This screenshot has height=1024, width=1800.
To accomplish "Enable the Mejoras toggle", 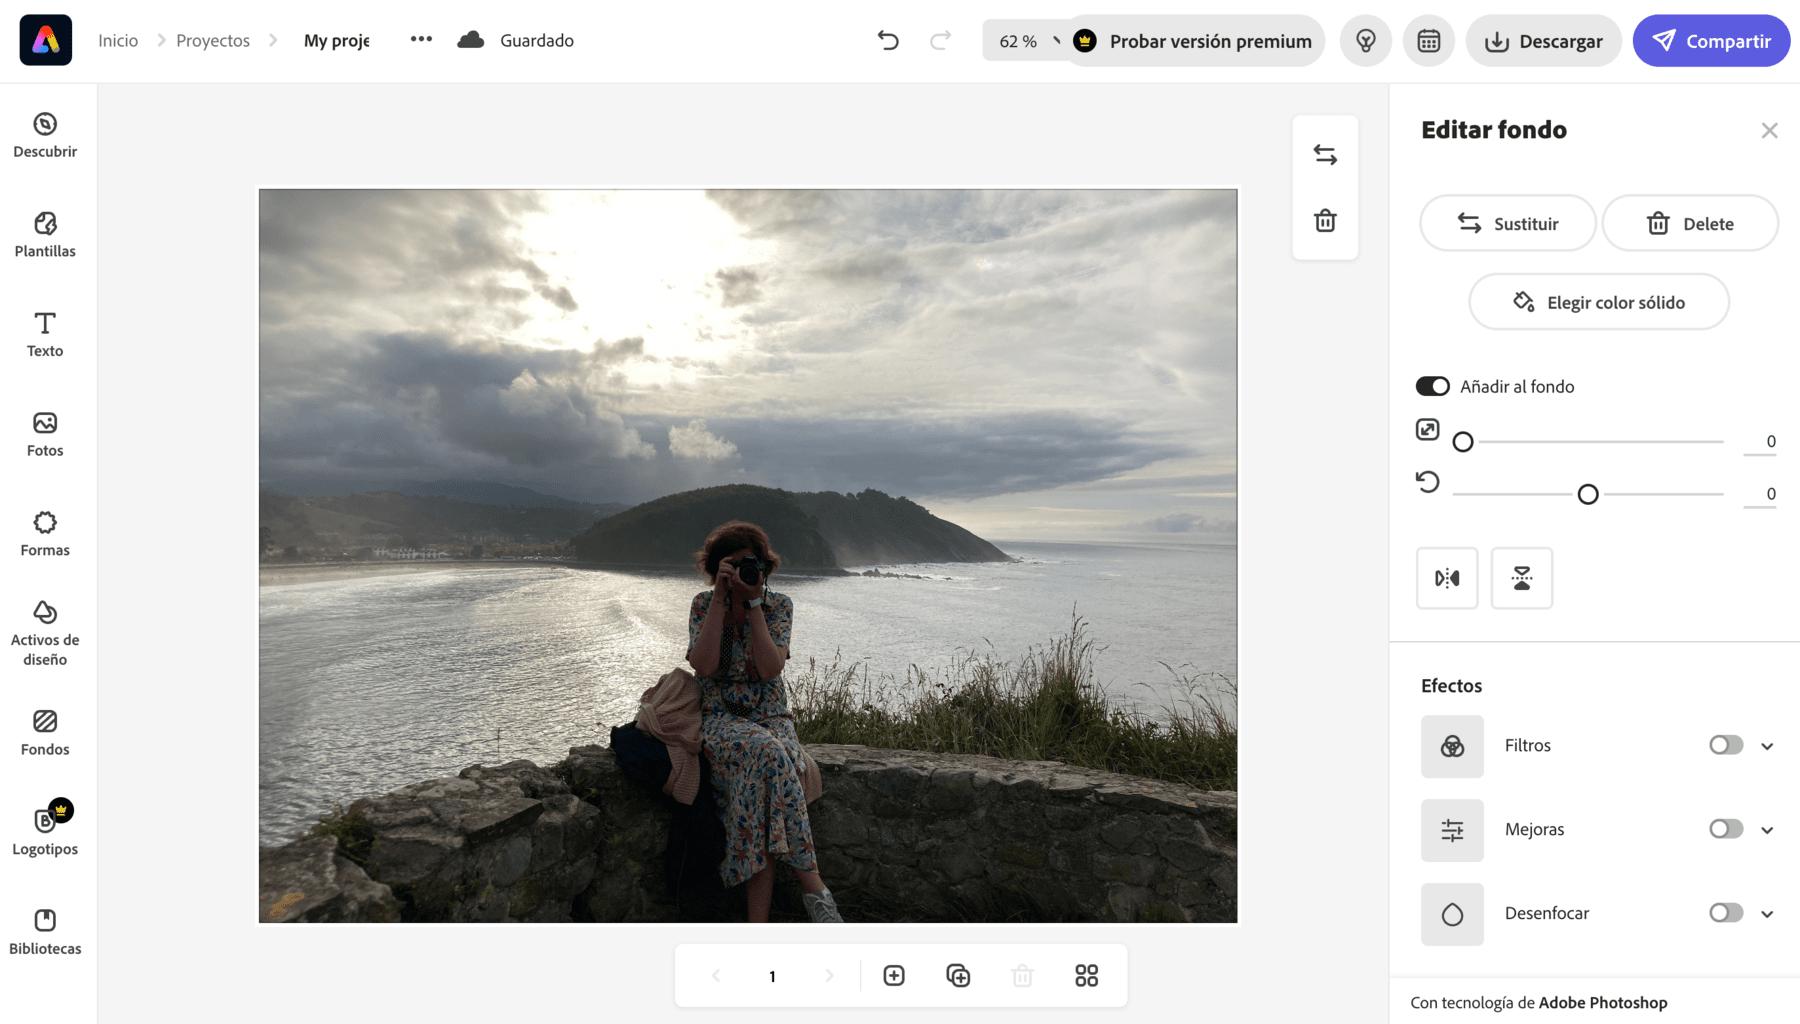I will tap(1726, 829).
